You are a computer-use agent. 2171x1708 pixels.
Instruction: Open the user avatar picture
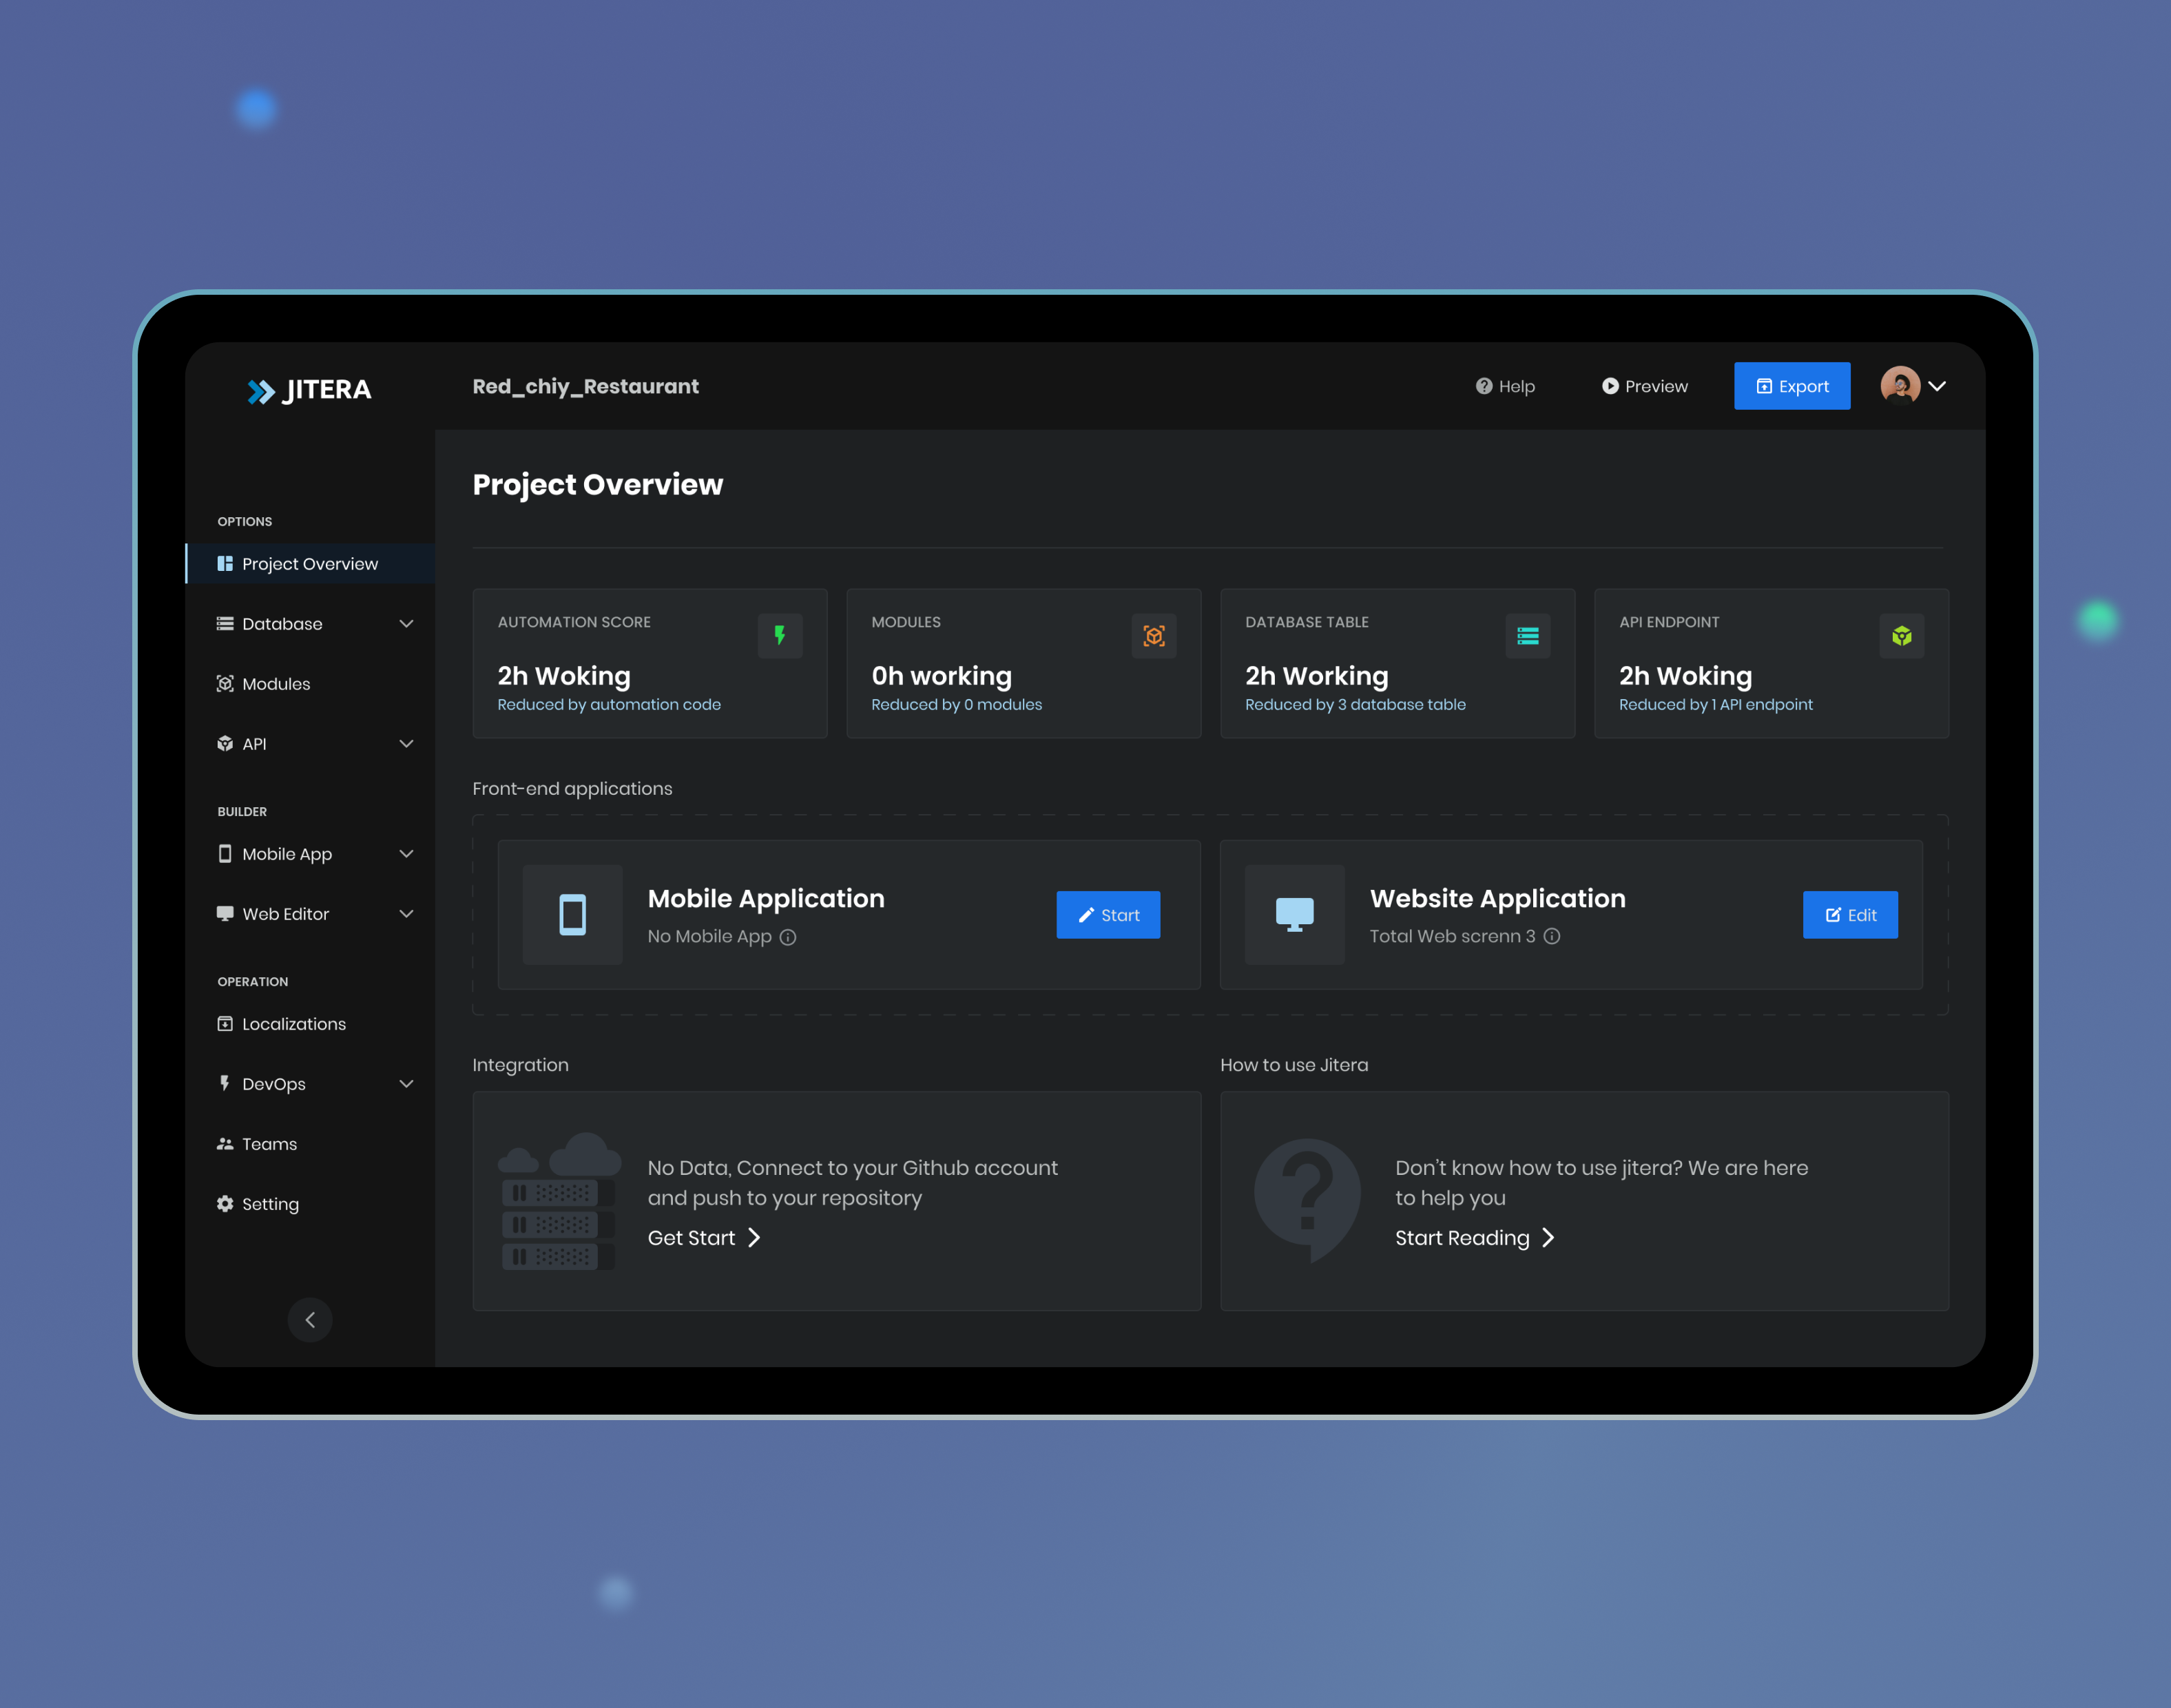pyautogui.click(x=1900, y=385)
